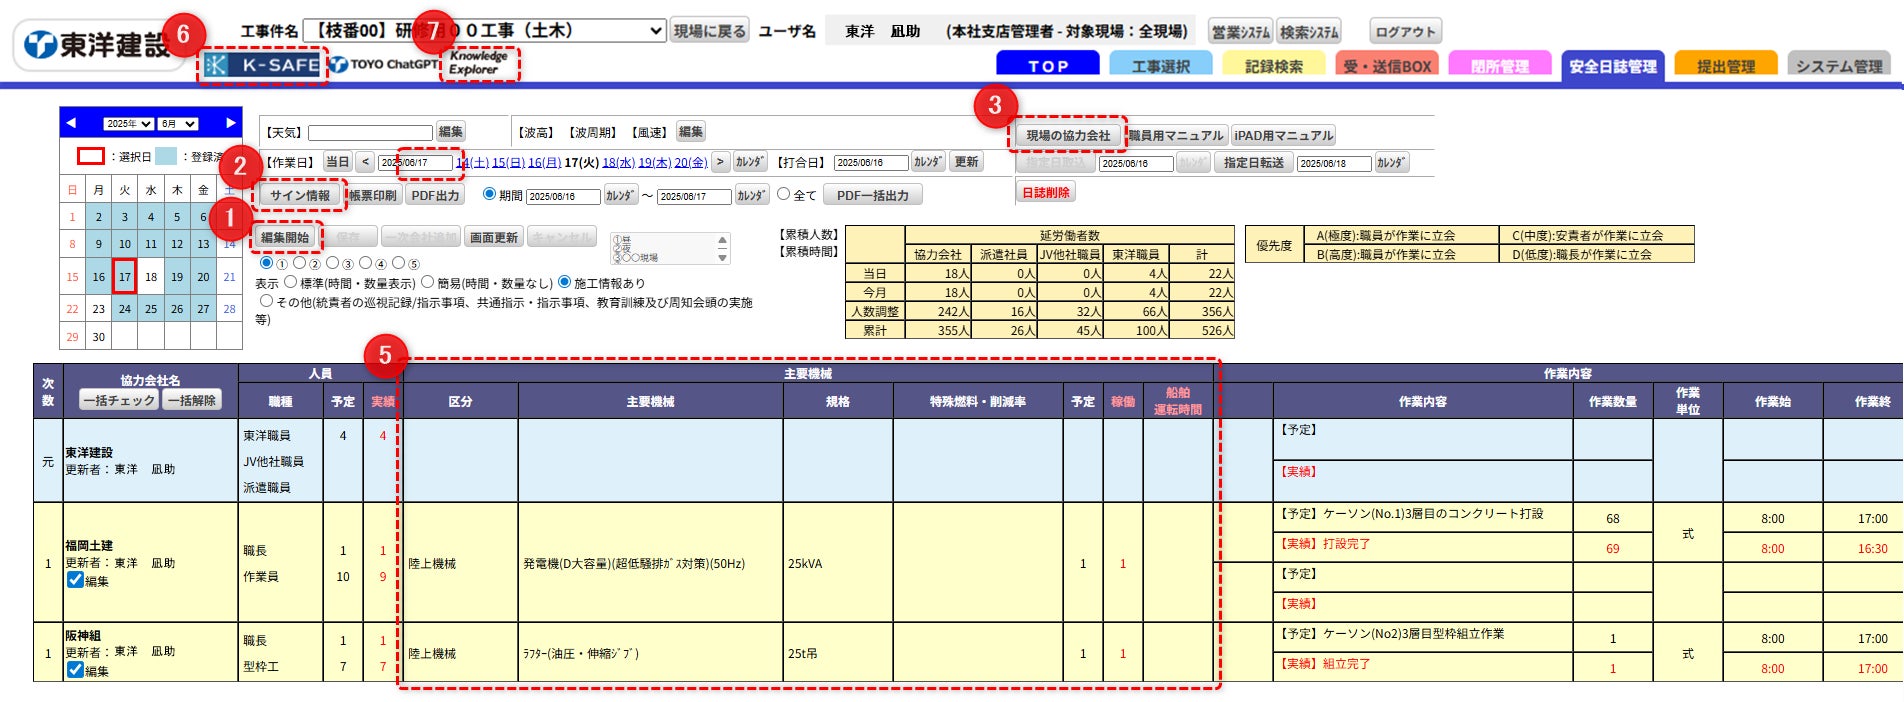Choose 標準(時間・数量表示) display mode
Viewport: 1904px width, 702px height.
[x=291, y=282]
